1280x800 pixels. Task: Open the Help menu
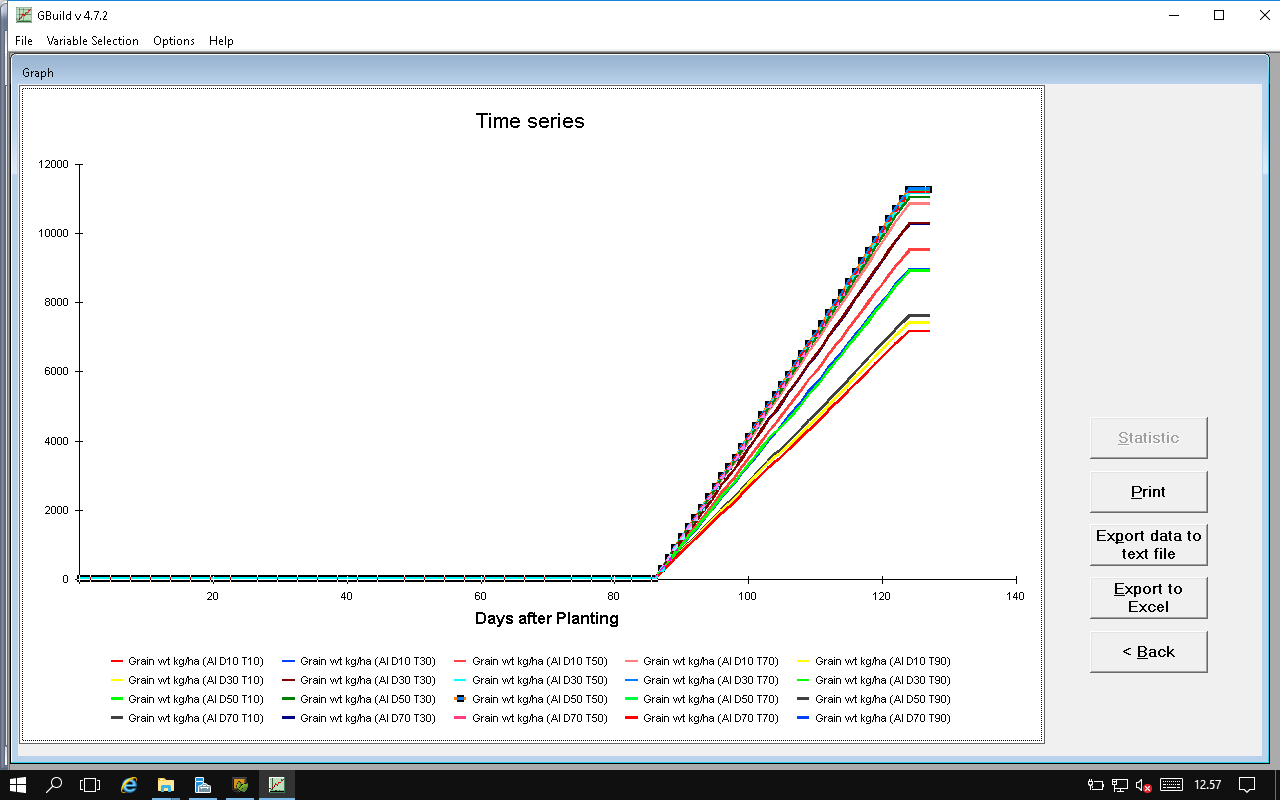tap(221, 41)
